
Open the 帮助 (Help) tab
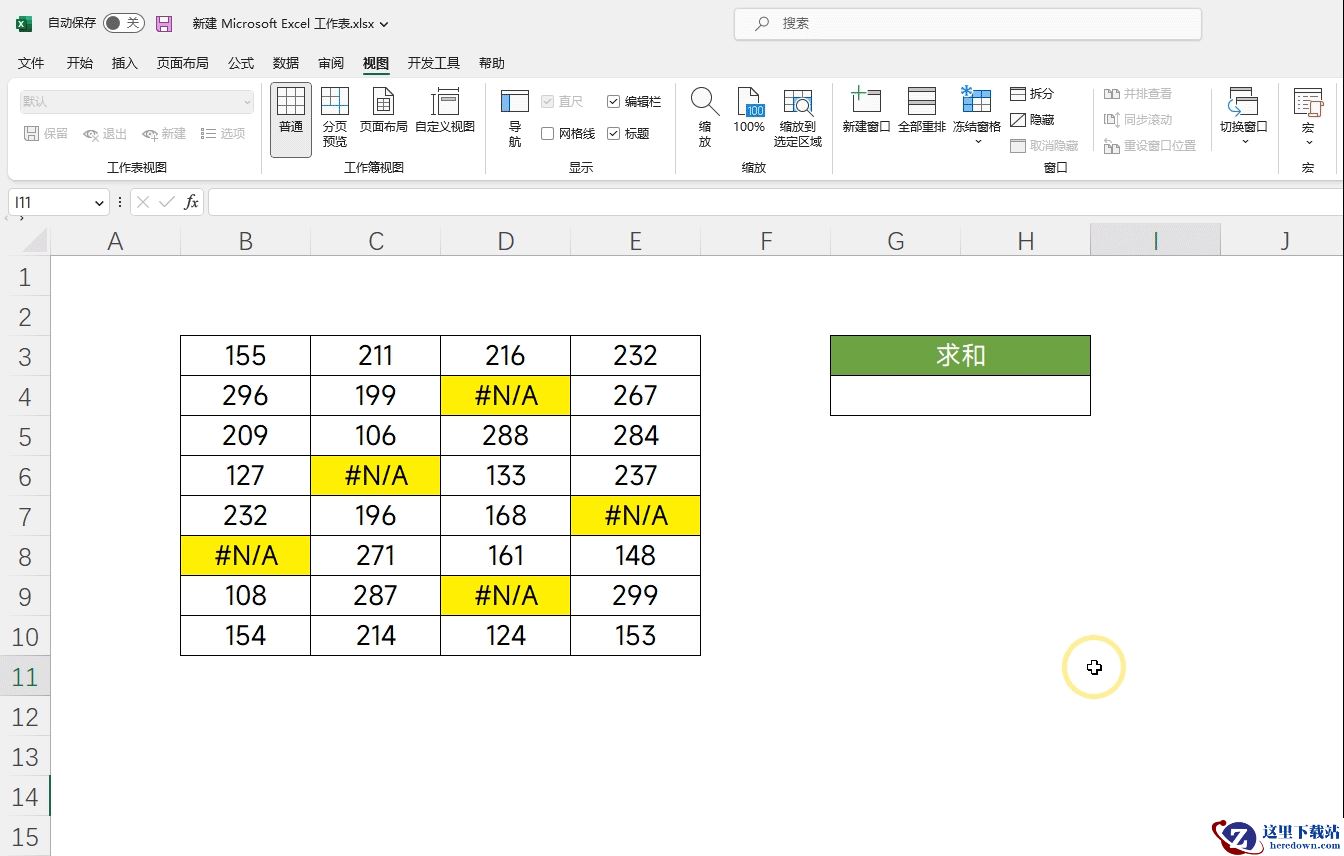[492, 63]
